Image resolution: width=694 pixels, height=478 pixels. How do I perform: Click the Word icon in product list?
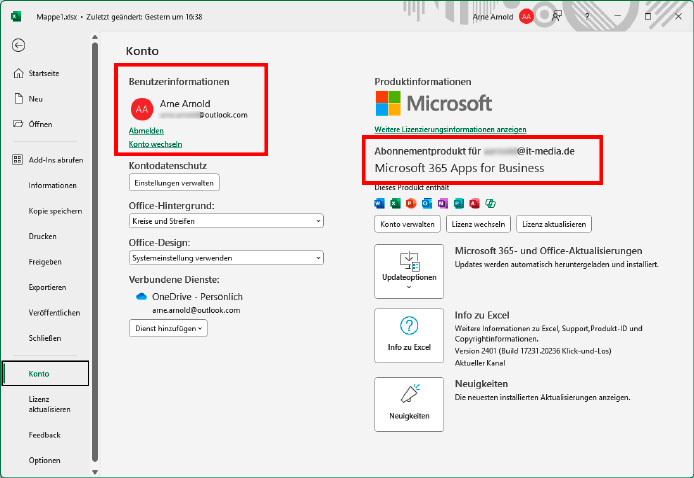pos(379,203)
